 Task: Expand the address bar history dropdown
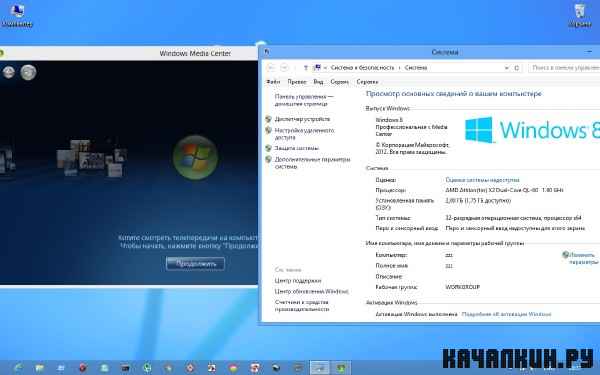coord(507,68)
